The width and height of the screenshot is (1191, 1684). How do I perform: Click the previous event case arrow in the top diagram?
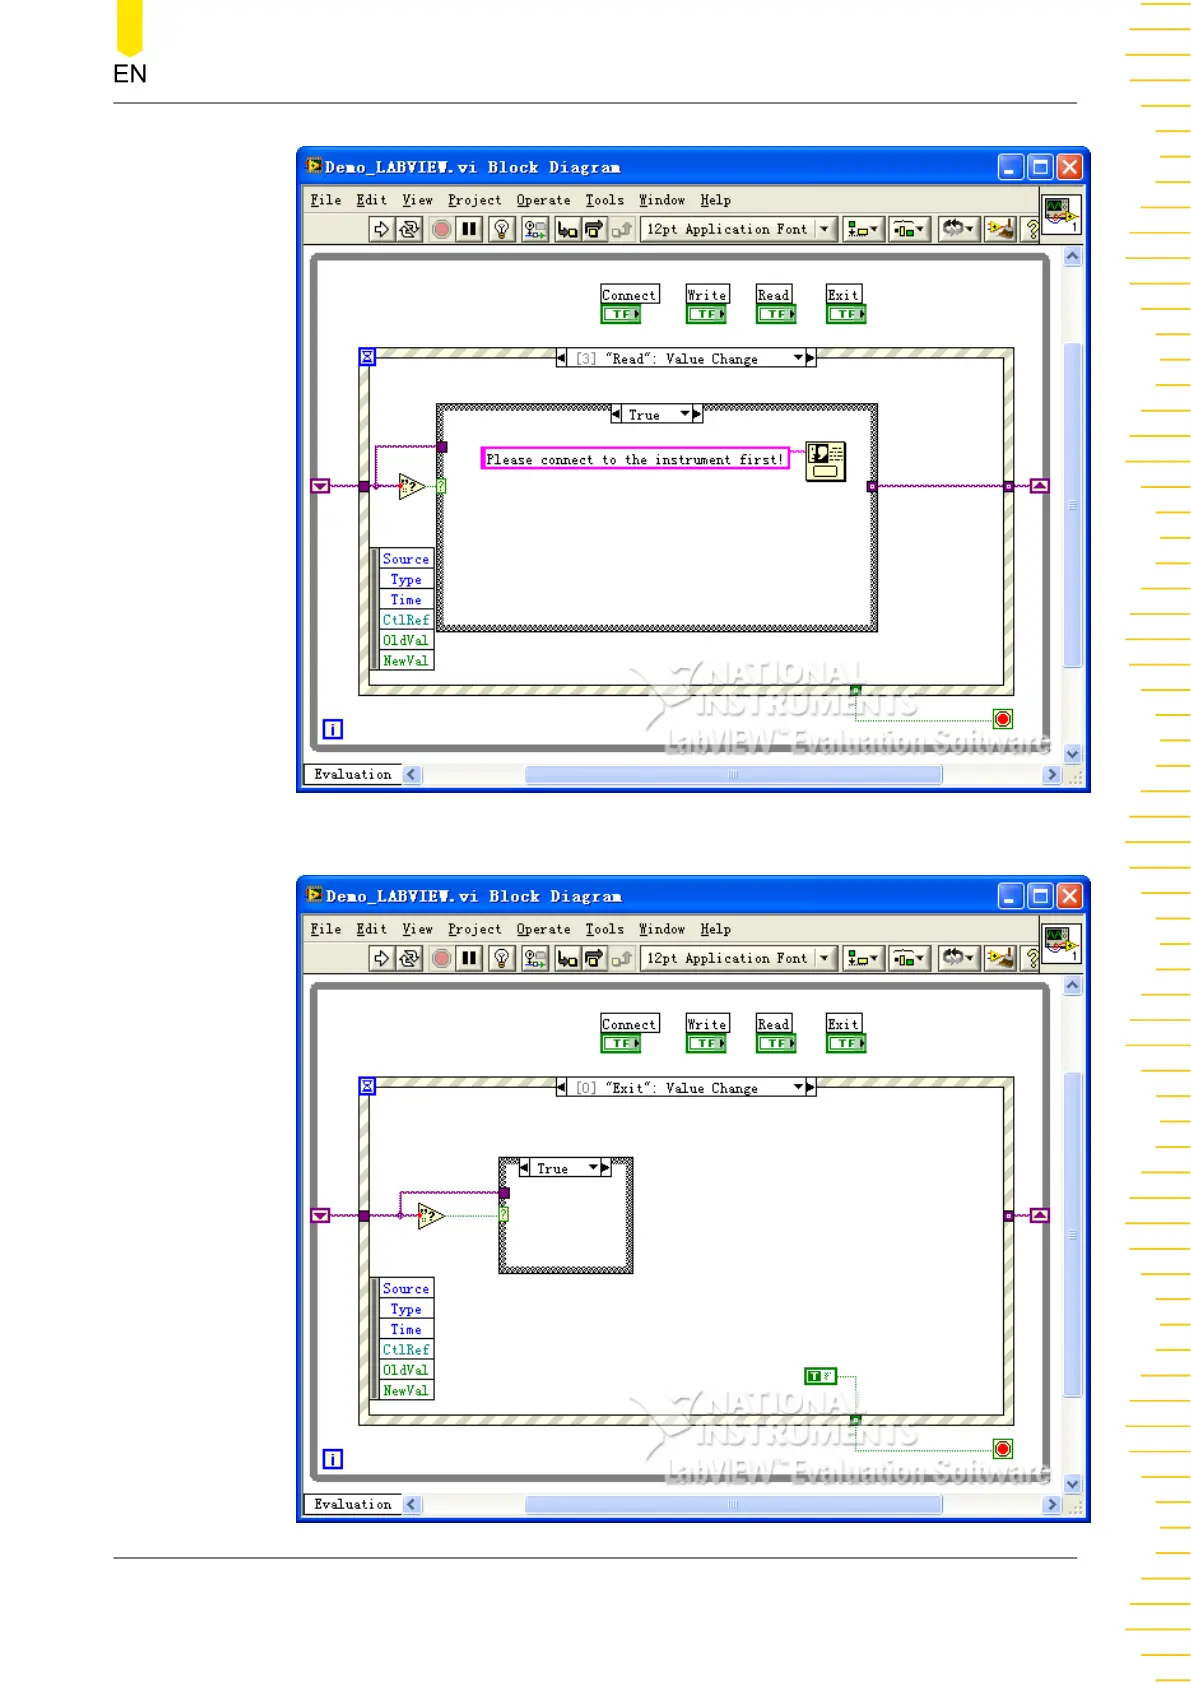click(x=561, y=358)
